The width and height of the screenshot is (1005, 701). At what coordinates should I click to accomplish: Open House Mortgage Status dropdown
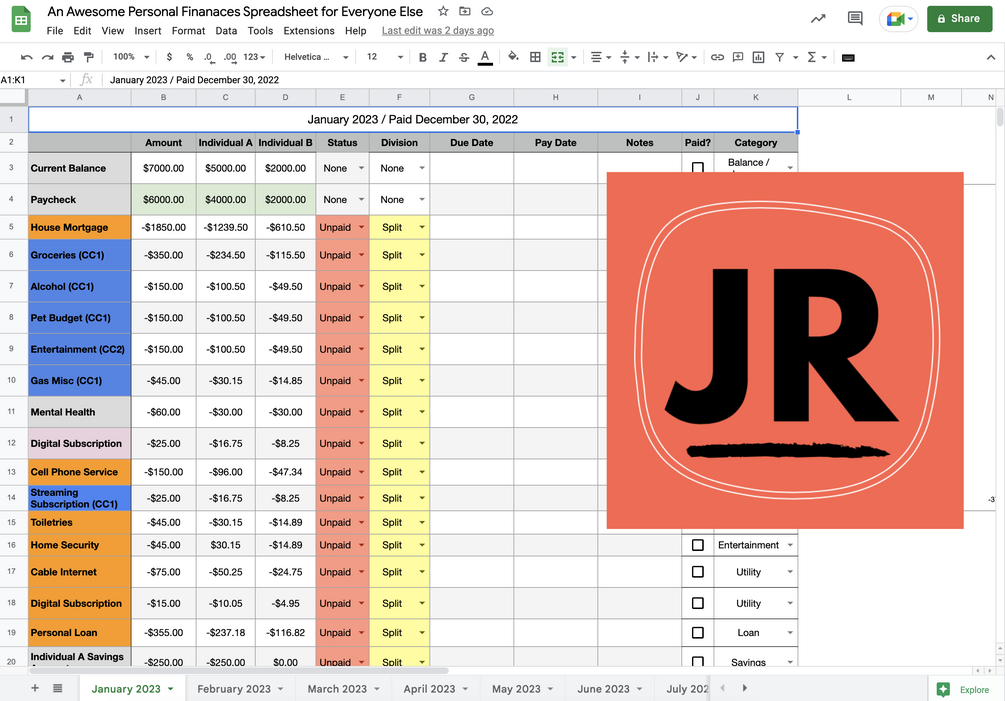coord(361,227)
